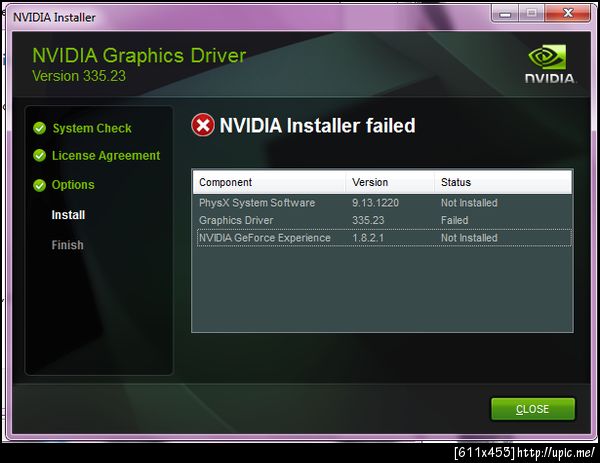This screenshot has height=463, width=600.
Task: Click the NVIDIA Installer title bar text
Action: (54, 17)
